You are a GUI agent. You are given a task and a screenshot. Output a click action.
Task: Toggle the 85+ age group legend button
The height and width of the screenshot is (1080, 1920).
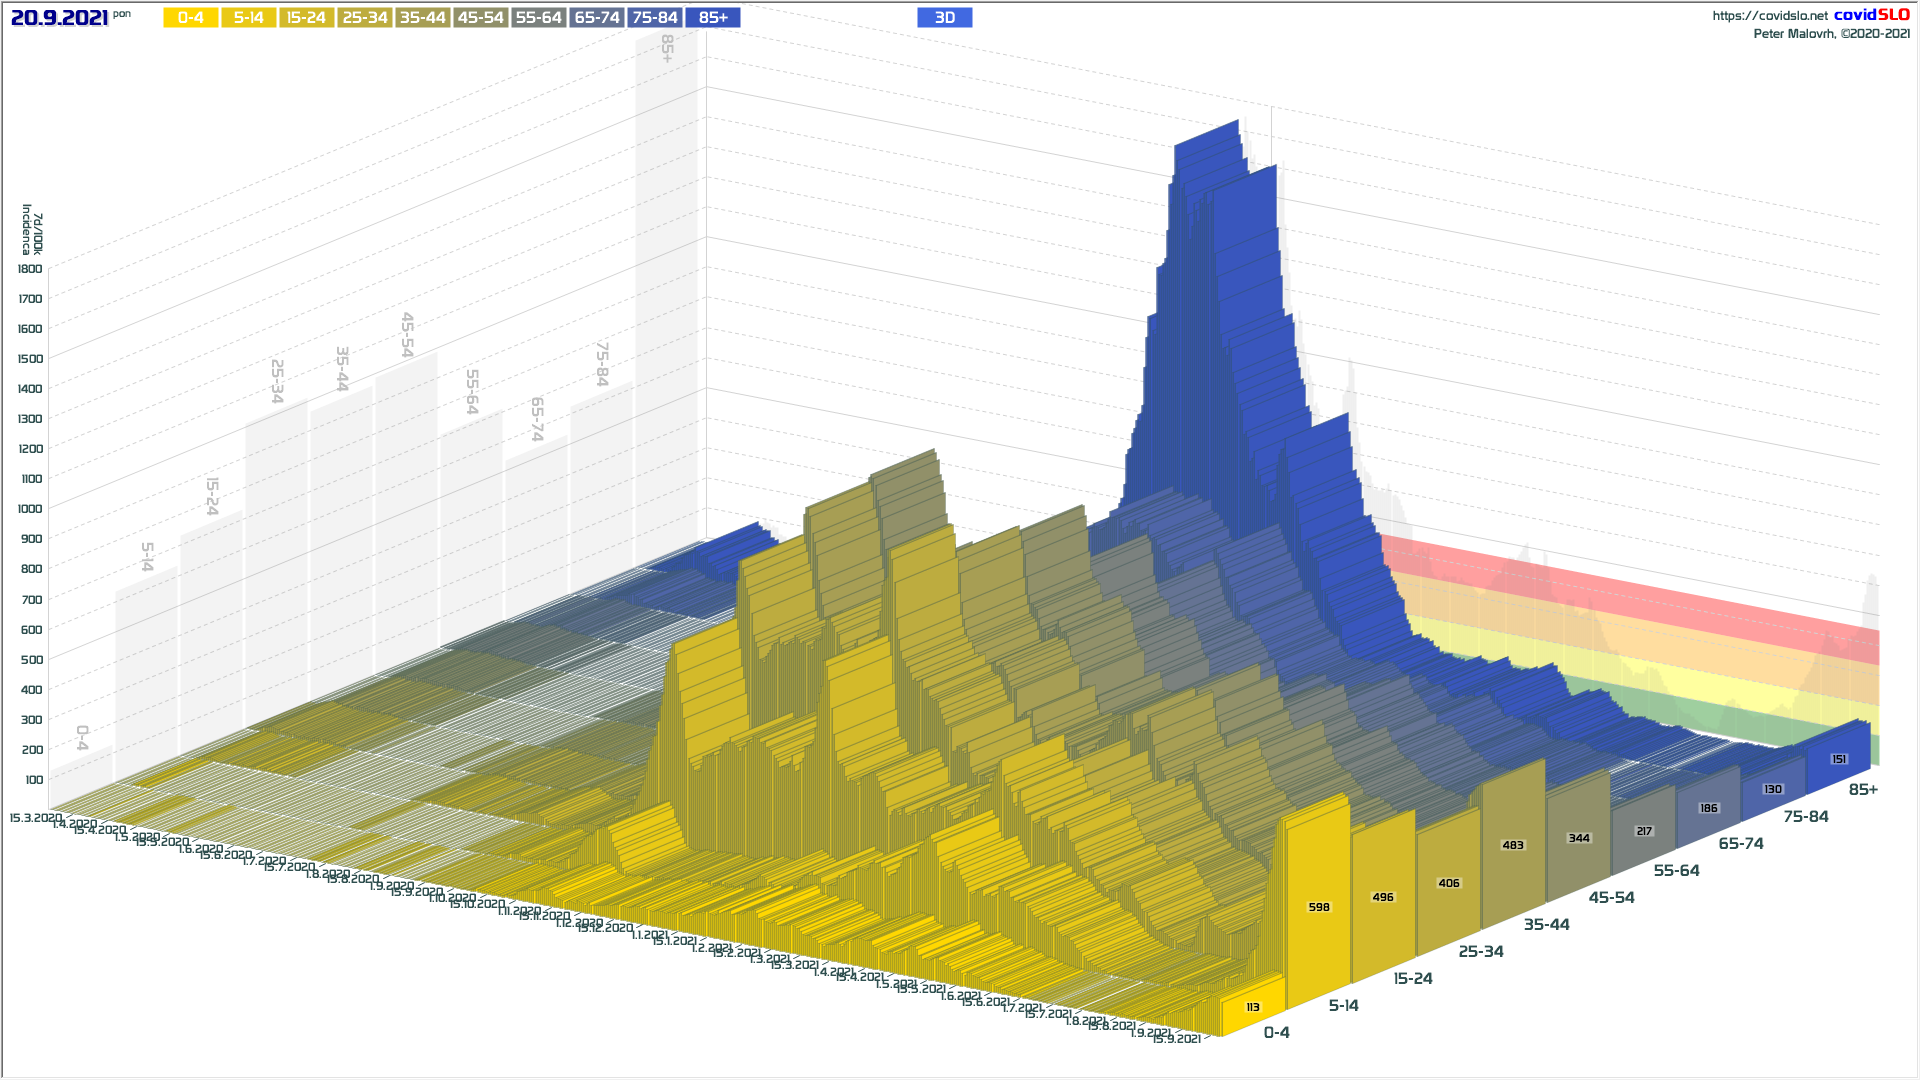tap(712, 18)
